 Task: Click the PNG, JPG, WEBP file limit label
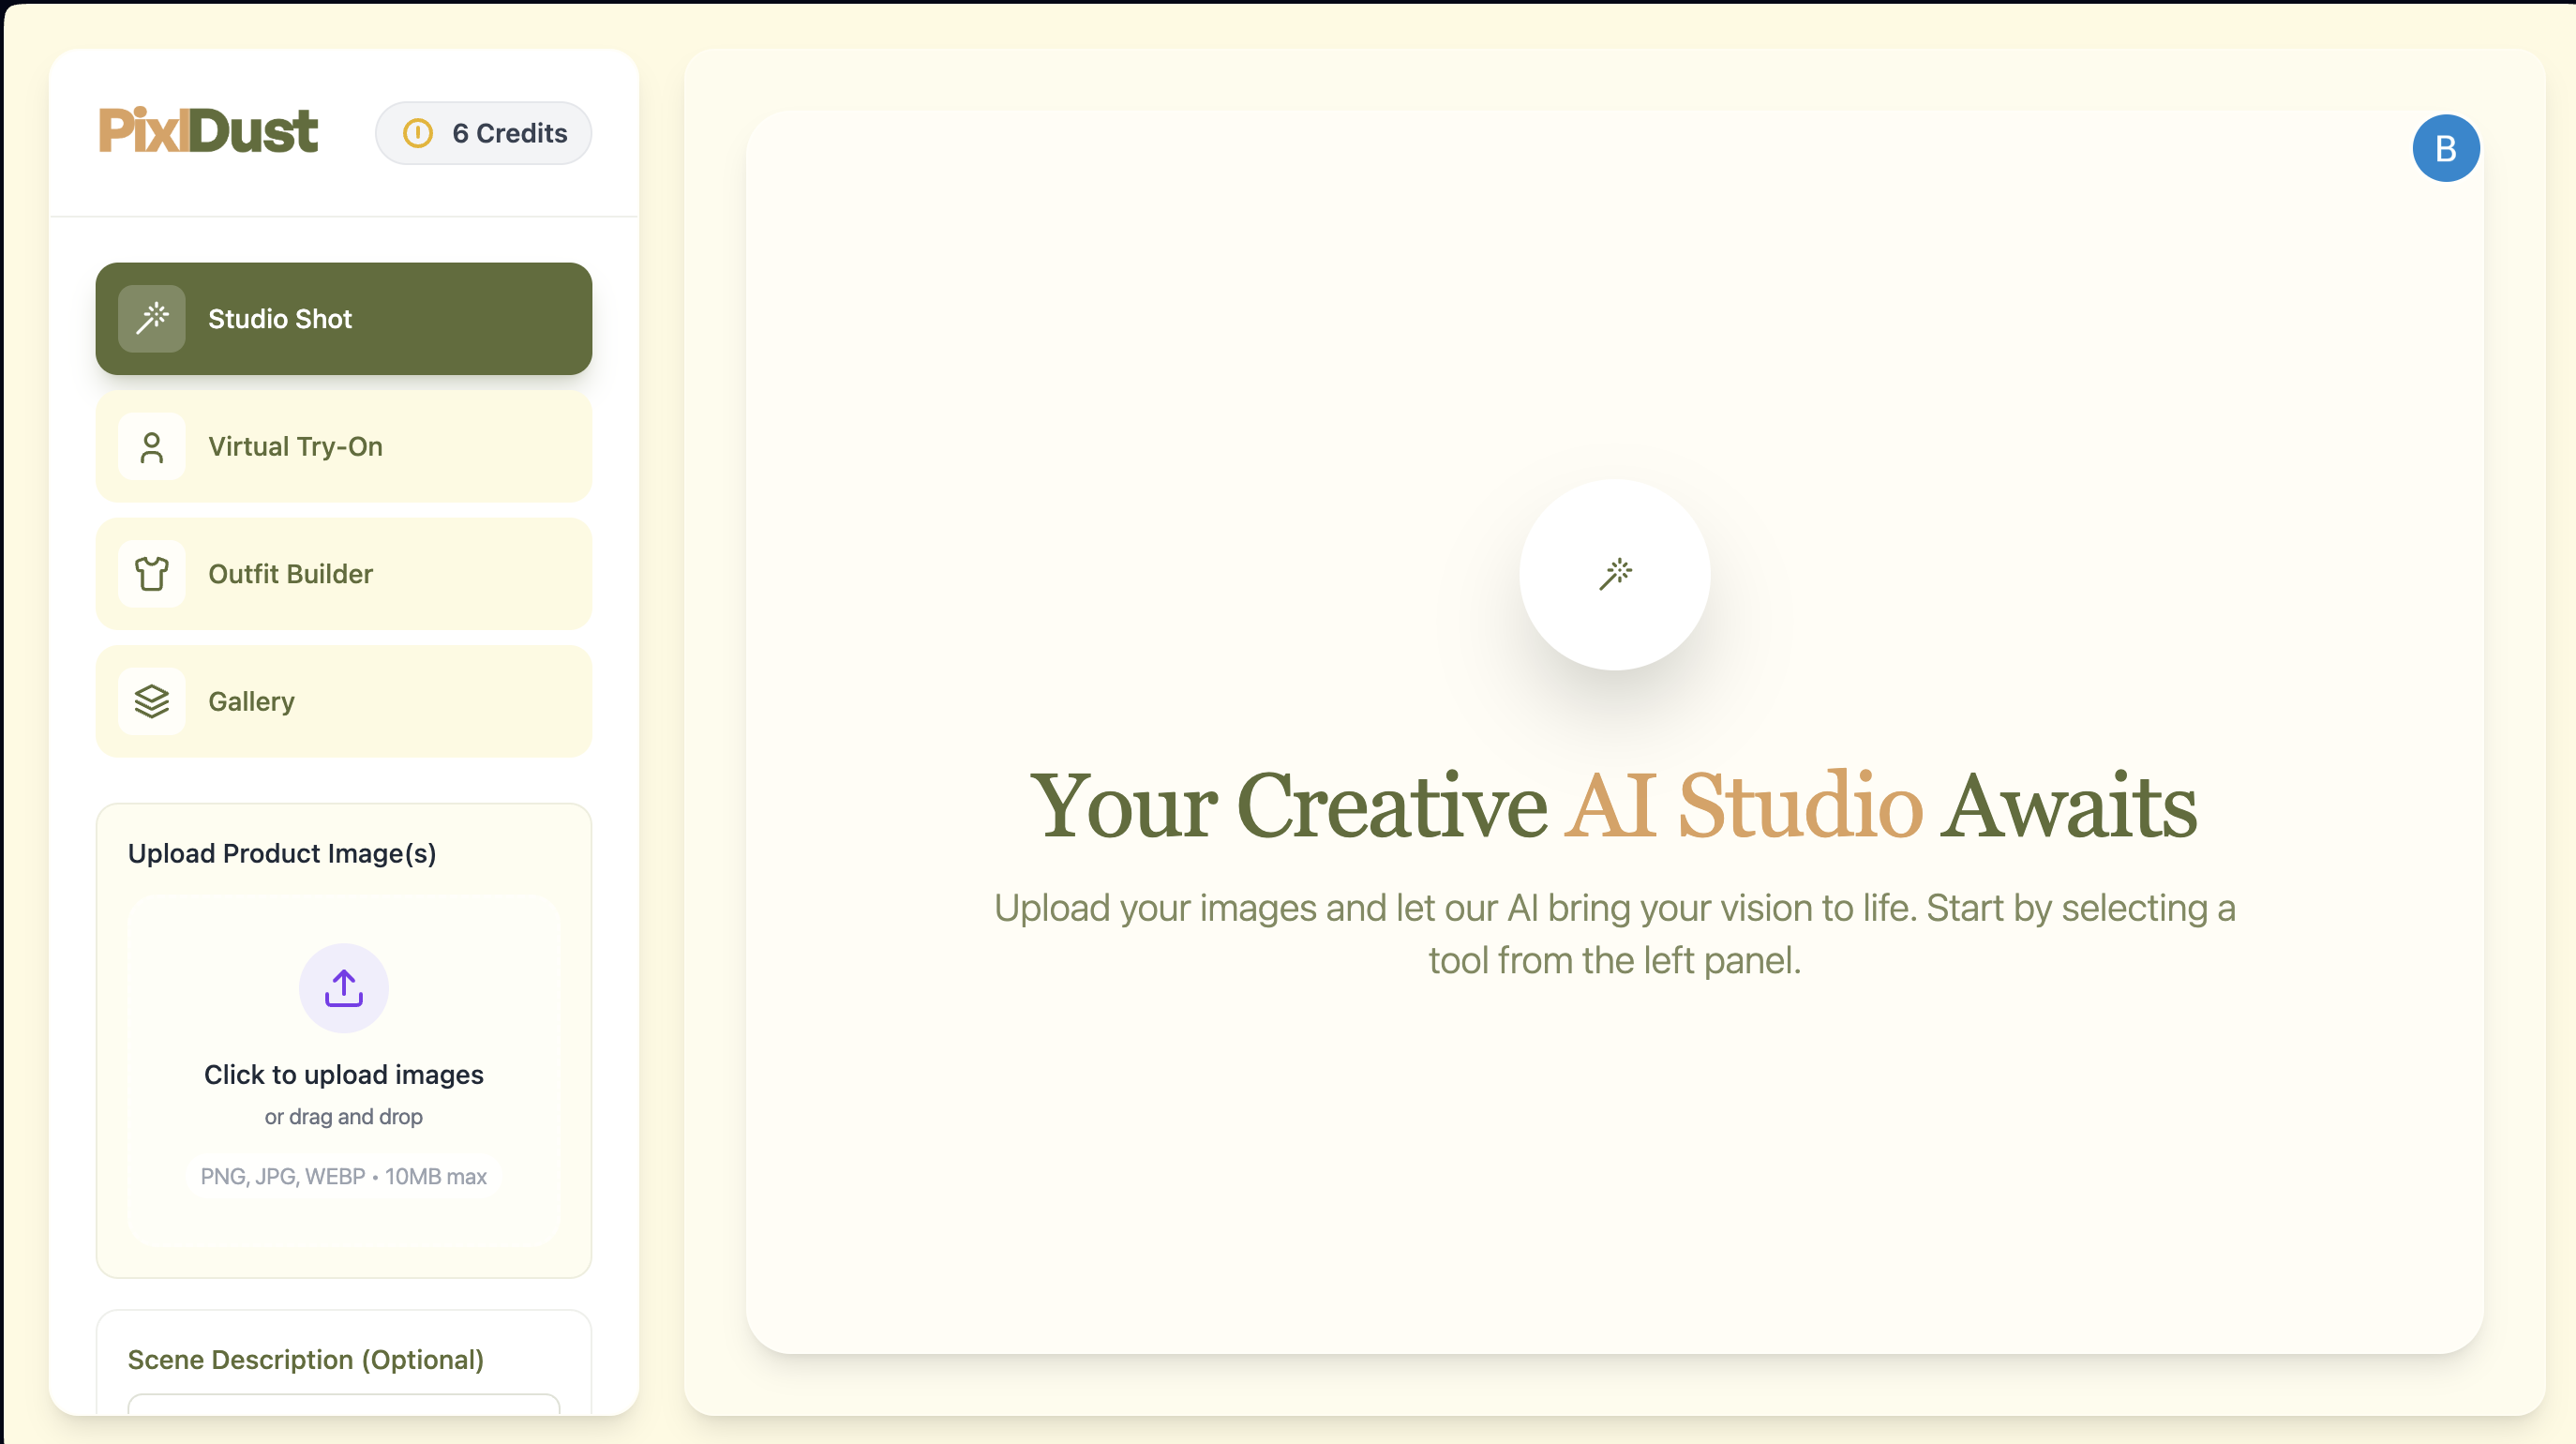343,1177
